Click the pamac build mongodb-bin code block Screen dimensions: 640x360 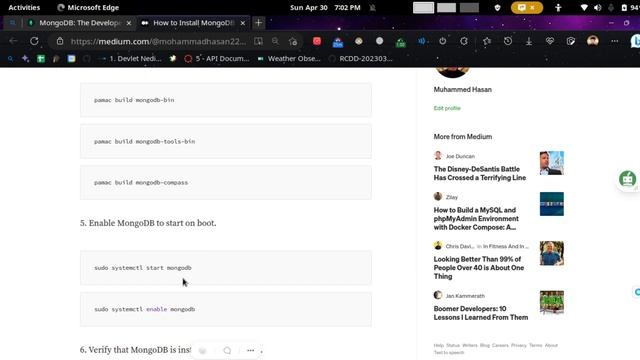tap(226, 100)
